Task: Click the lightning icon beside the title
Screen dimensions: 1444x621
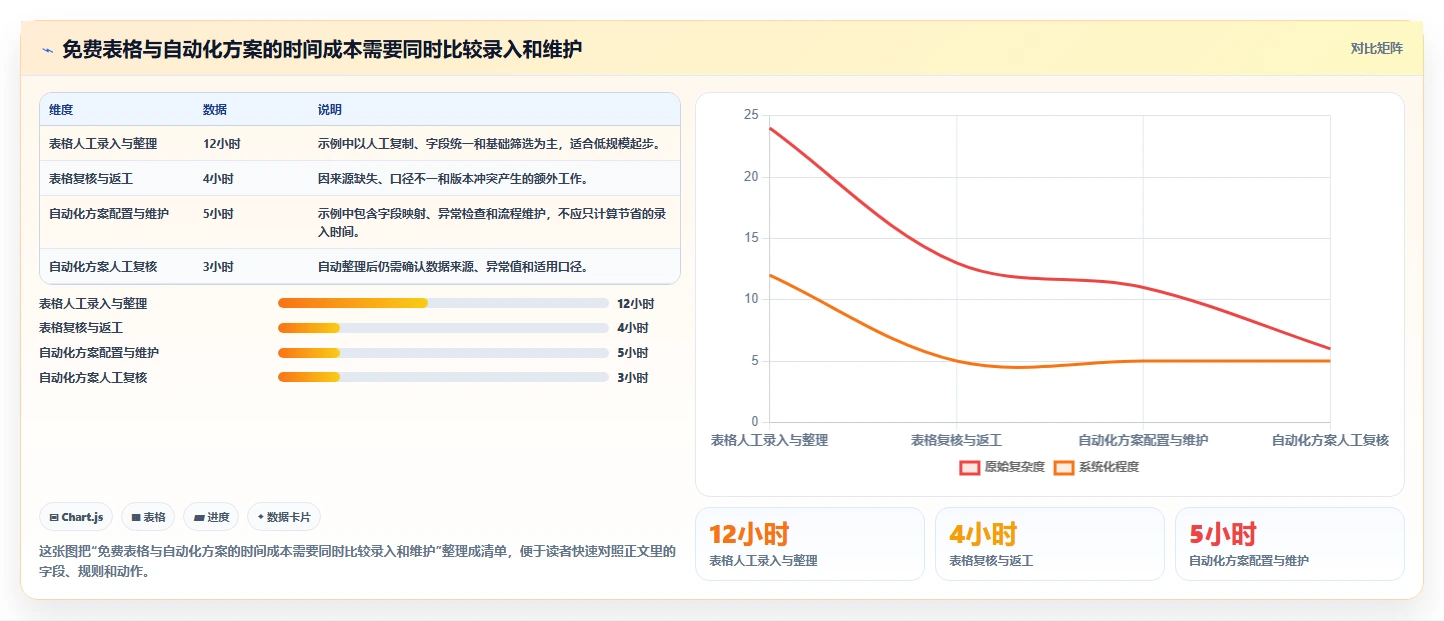Action: click(47, 49)
